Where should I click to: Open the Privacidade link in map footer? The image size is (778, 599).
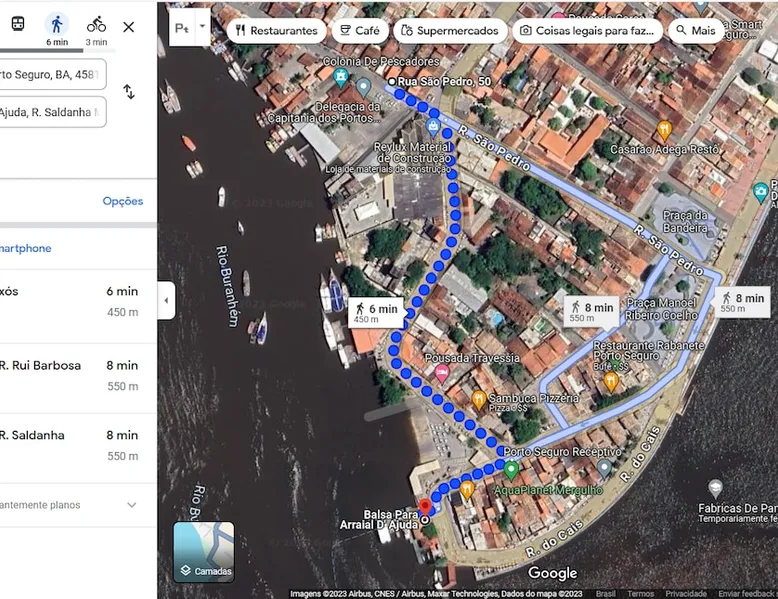click(686, 593)
